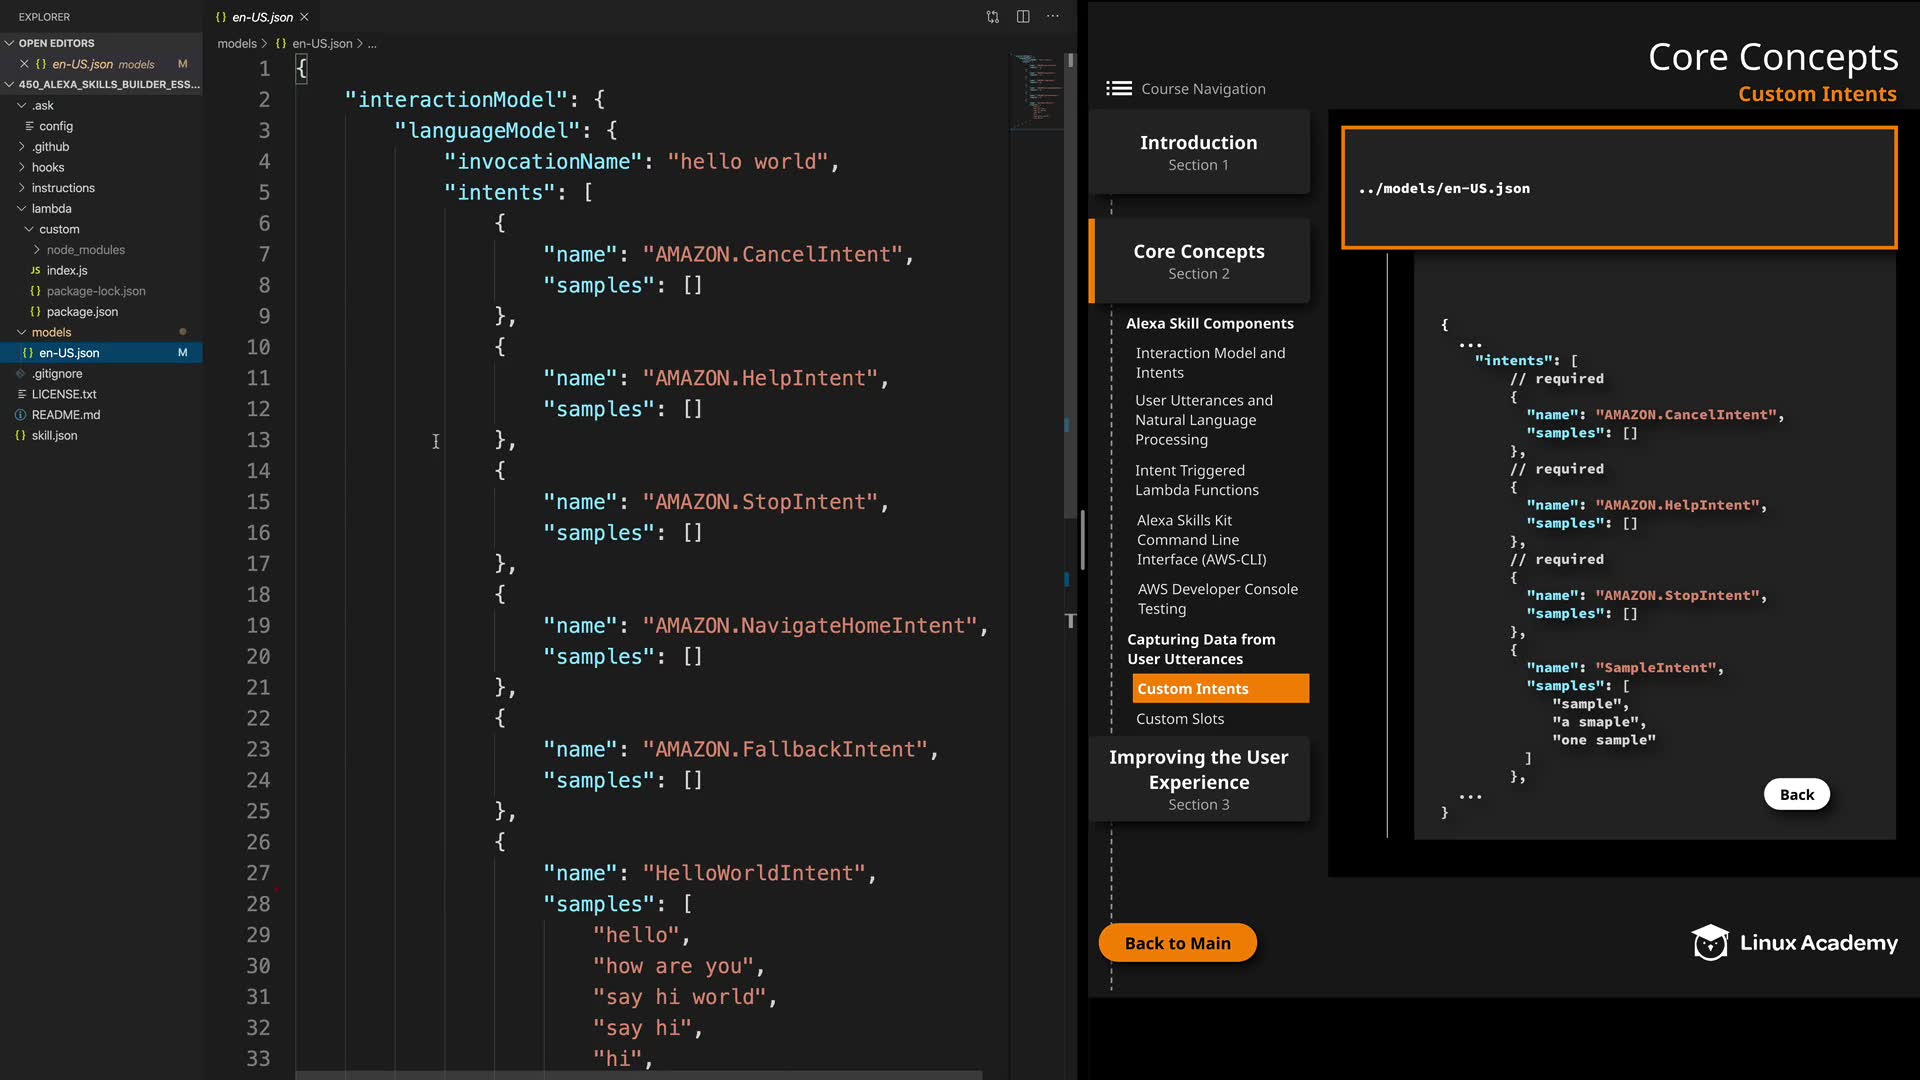This screenshot has height=1080, width=1920.
Task: Open Improving the User Experience section
Action: pos(1198,779)
